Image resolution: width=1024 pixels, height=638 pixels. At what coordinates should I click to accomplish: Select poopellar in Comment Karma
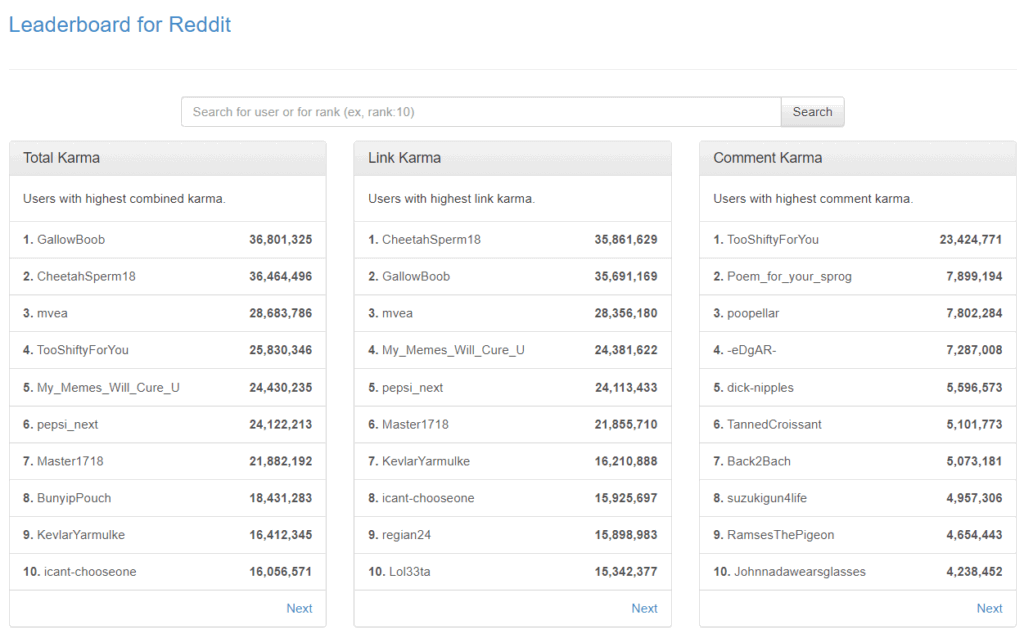[x=753, y=313]
